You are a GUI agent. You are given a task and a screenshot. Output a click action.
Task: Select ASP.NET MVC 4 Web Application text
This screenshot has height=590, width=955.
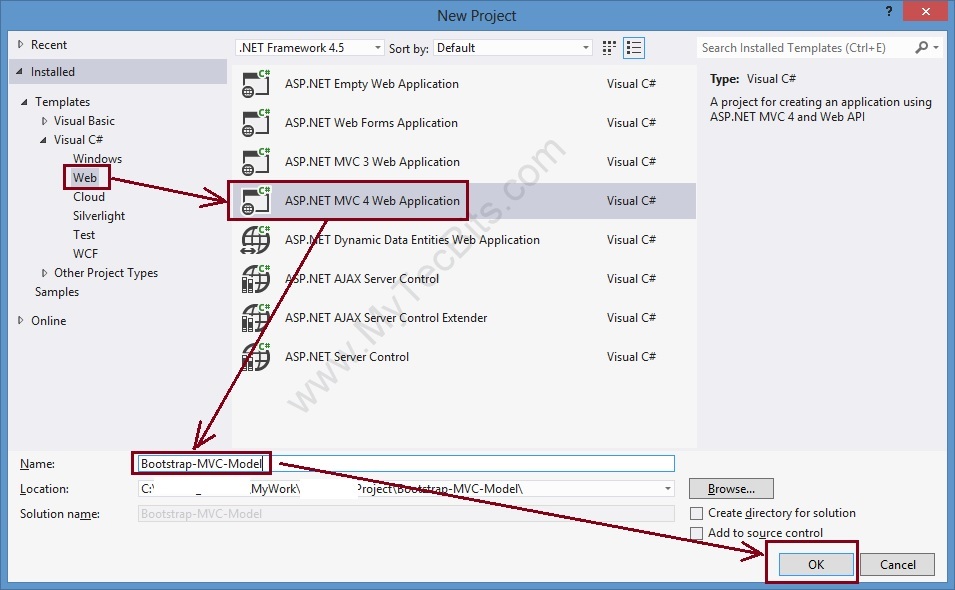click(x=372, y=200)
